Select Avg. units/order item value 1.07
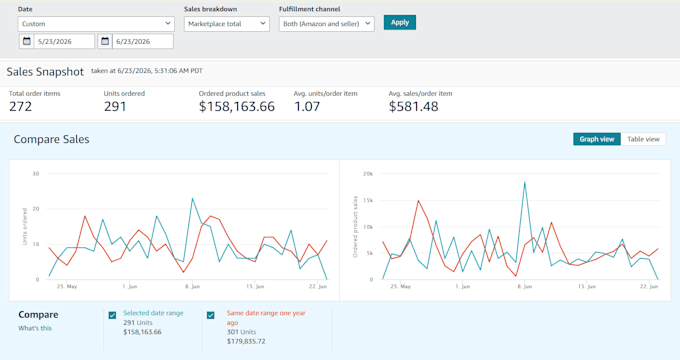The height and width of the screenshot is (360, 680). coord(307,106)
